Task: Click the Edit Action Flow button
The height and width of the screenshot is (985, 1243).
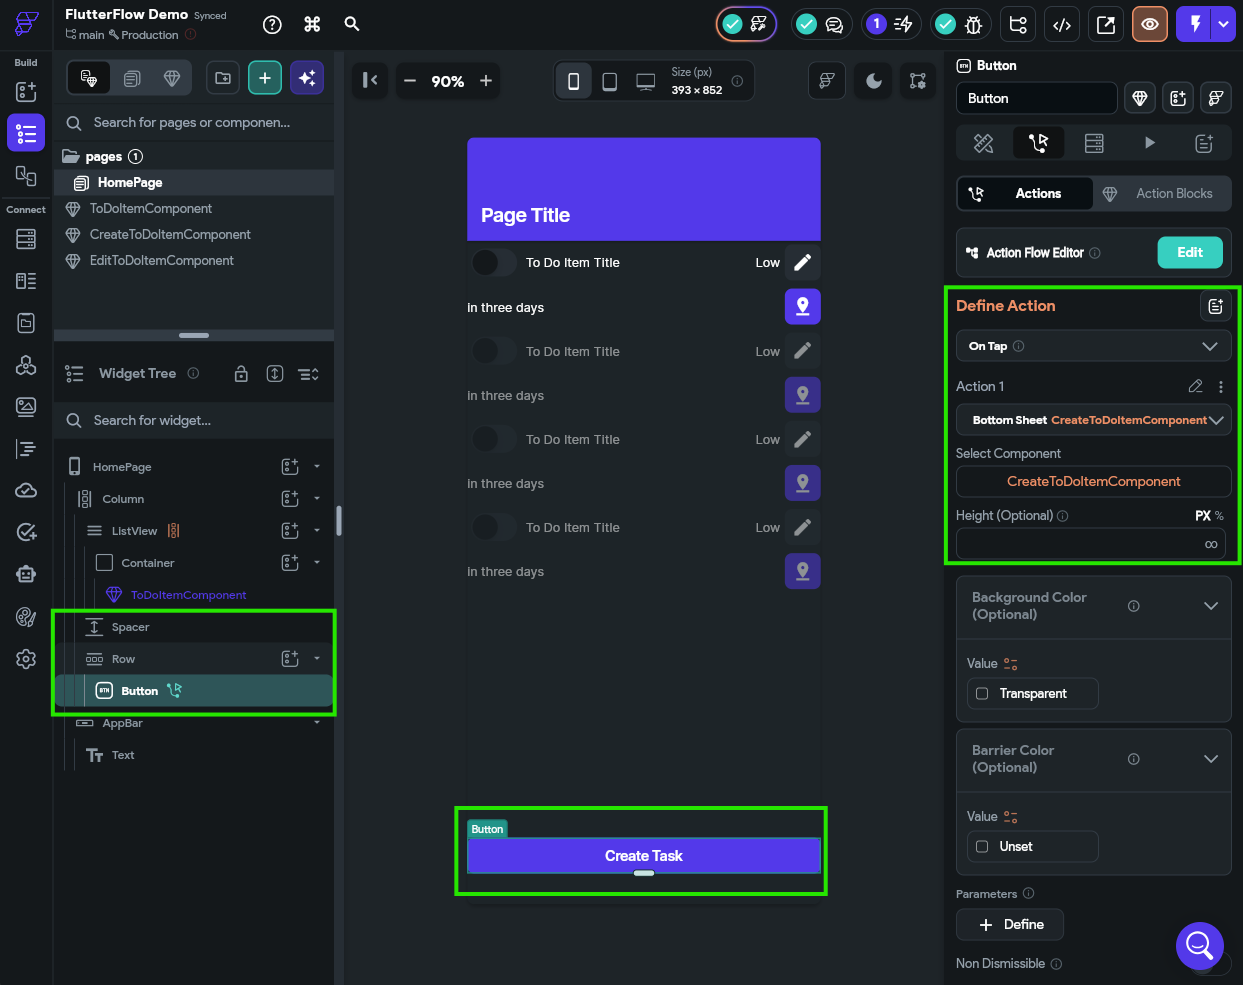Action: pos(1190,253)
